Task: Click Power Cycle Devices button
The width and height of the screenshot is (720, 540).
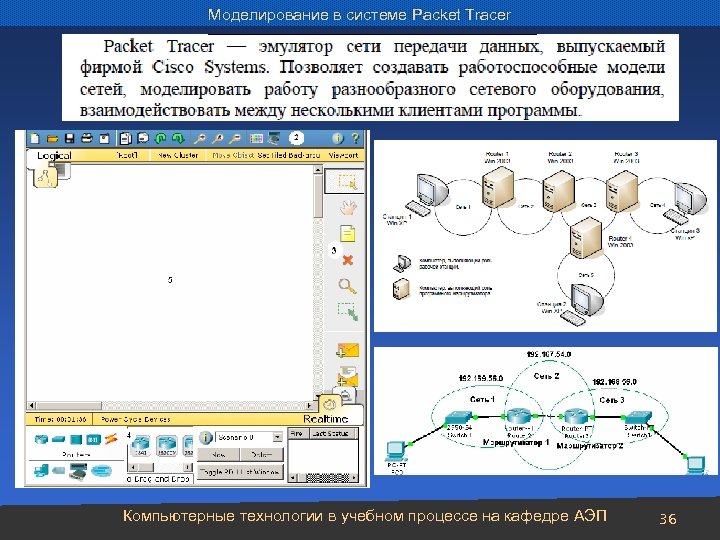Action: (135, 419)
